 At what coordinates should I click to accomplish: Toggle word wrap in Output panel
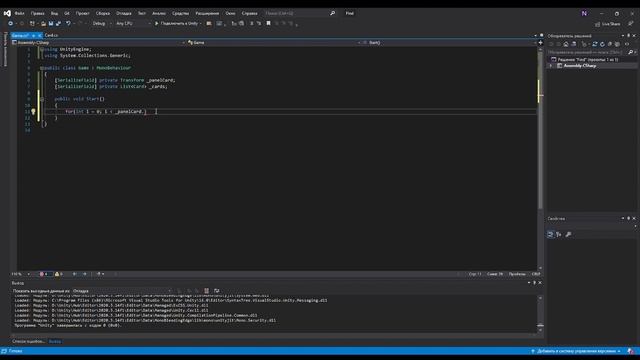[216, 291]
